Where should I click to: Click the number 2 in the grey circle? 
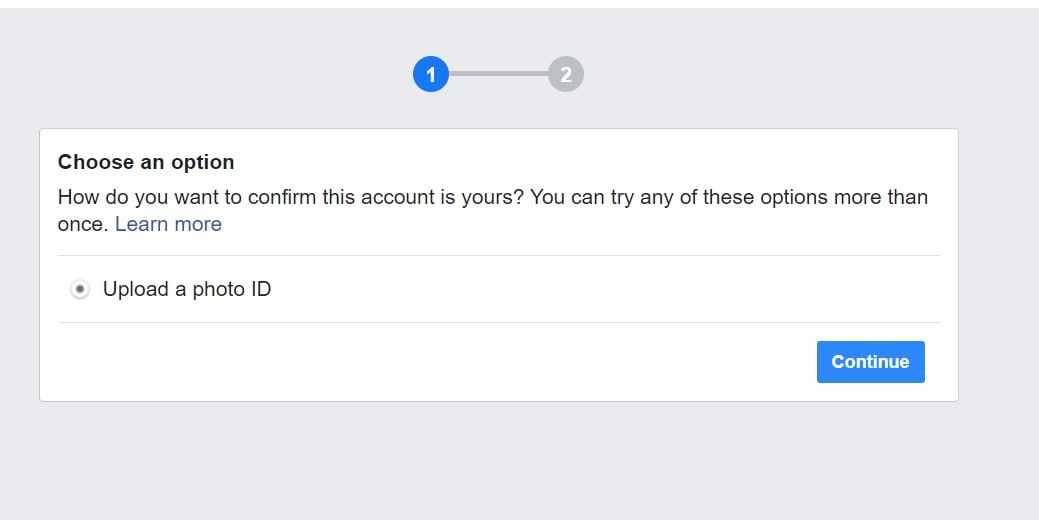click(x=566, y=75)
